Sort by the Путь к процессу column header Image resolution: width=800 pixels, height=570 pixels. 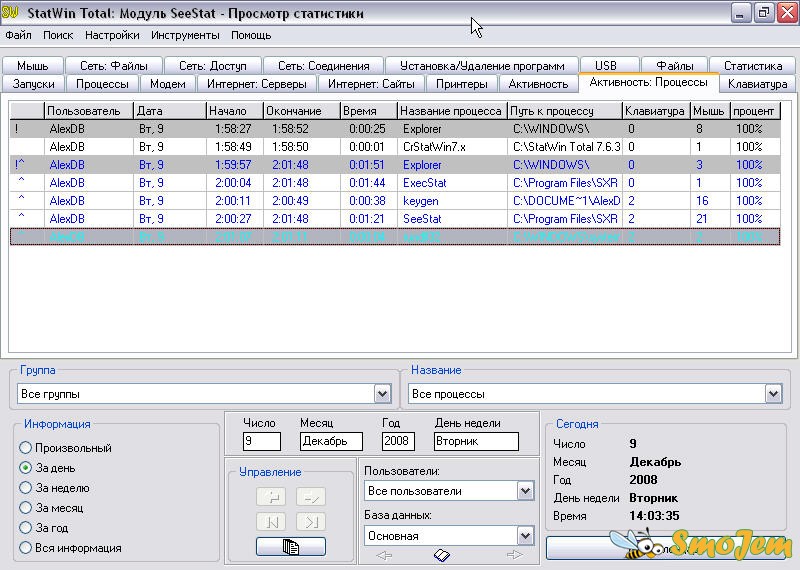pyautogui.click(x=565, y=111)
